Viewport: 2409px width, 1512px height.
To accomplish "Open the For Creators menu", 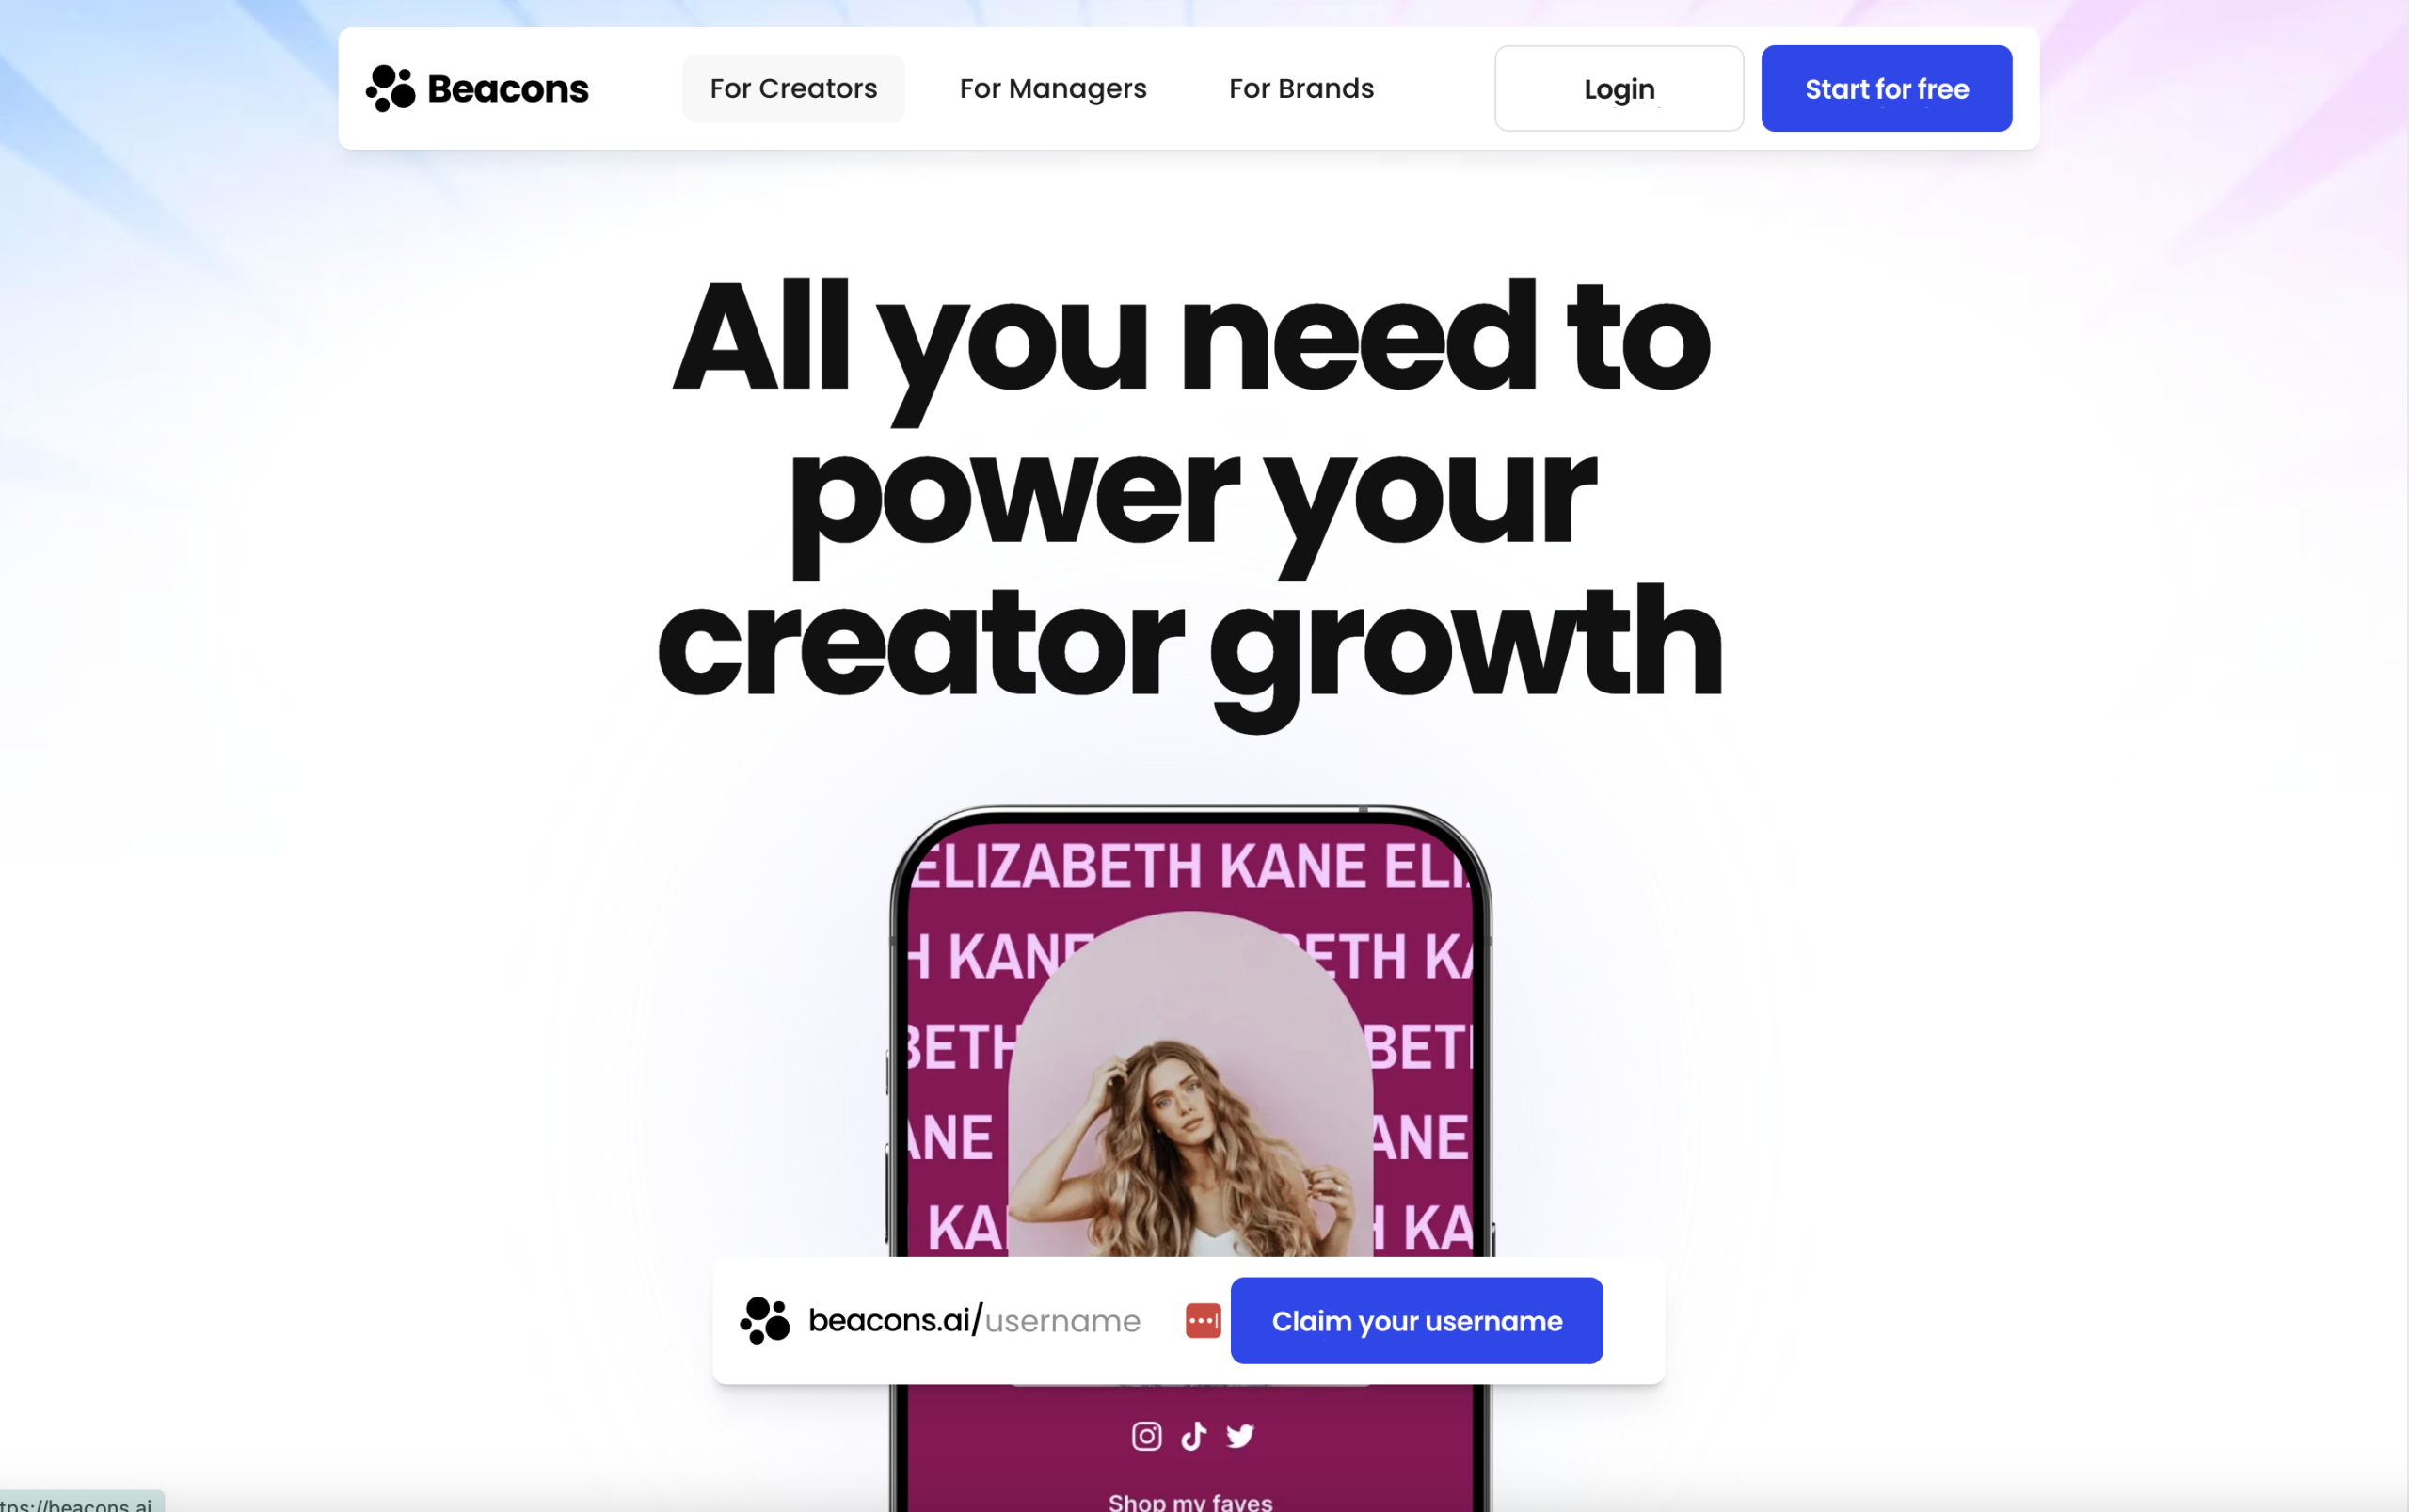I will click(793, 88).
